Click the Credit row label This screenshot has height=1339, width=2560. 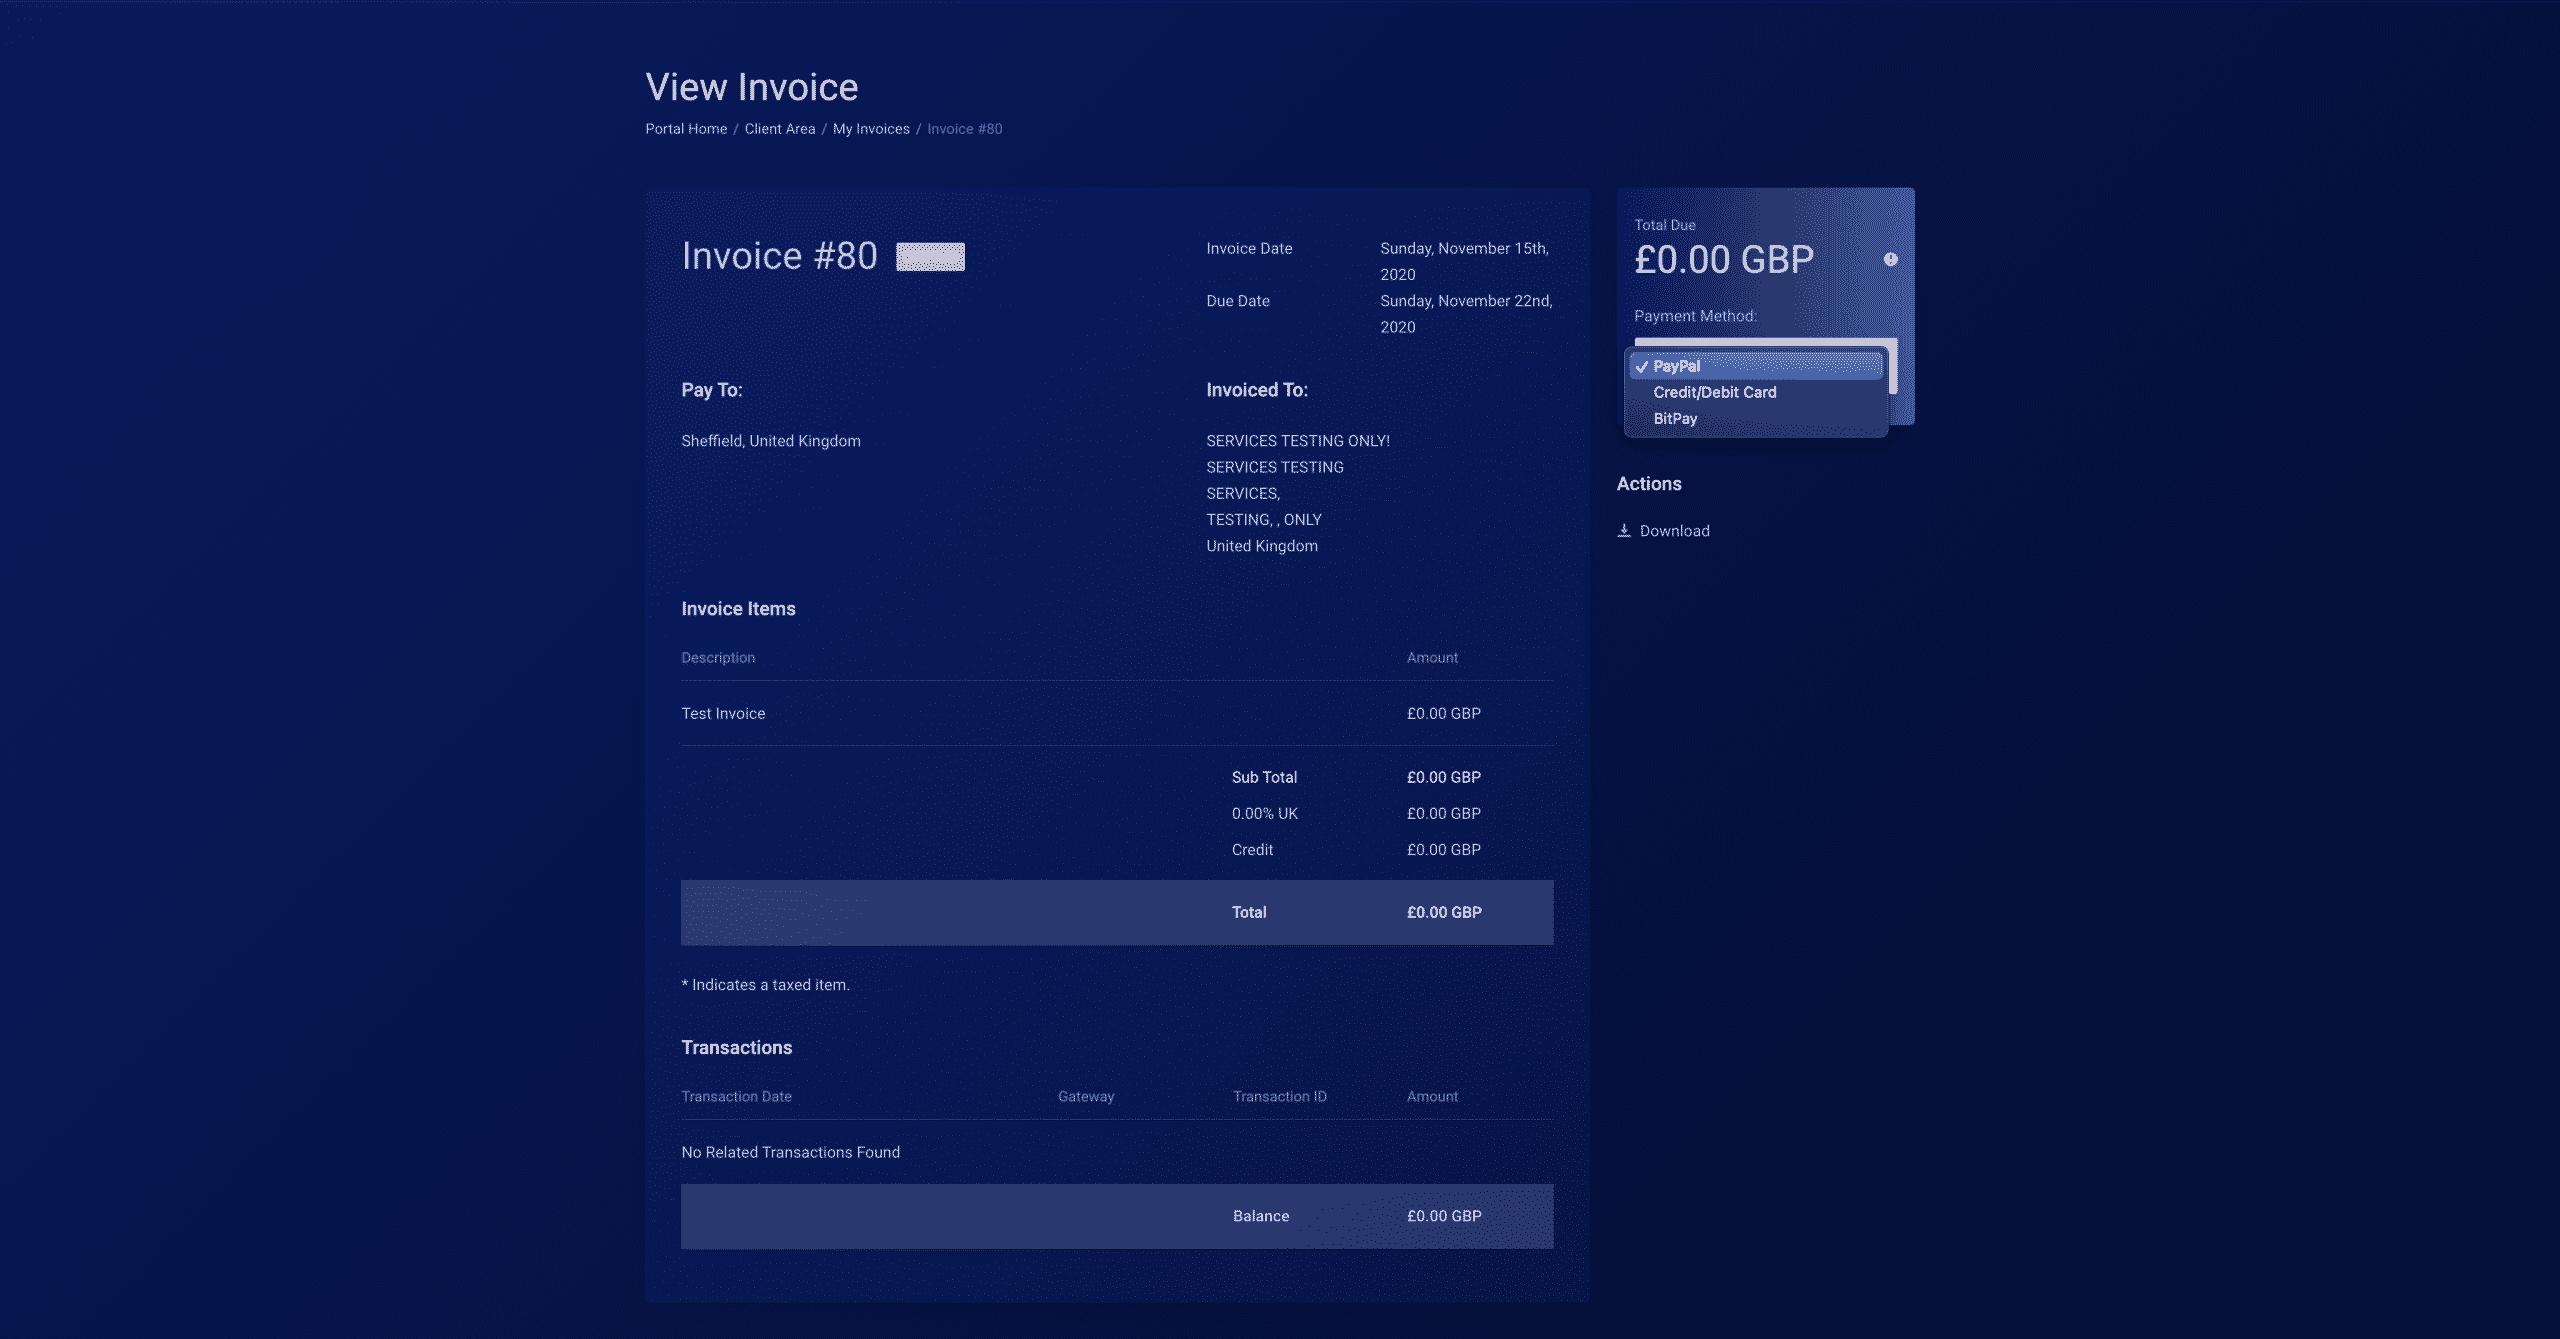click(x=1252, y=849)
